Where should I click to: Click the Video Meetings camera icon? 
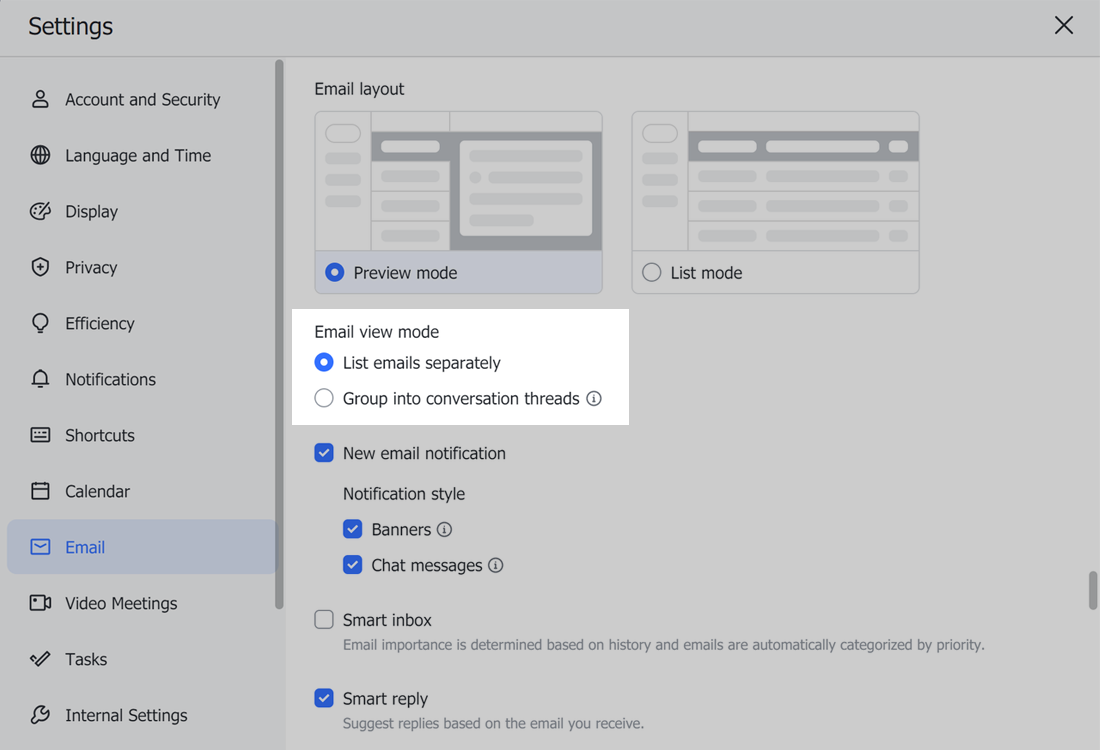coord(40,603)
